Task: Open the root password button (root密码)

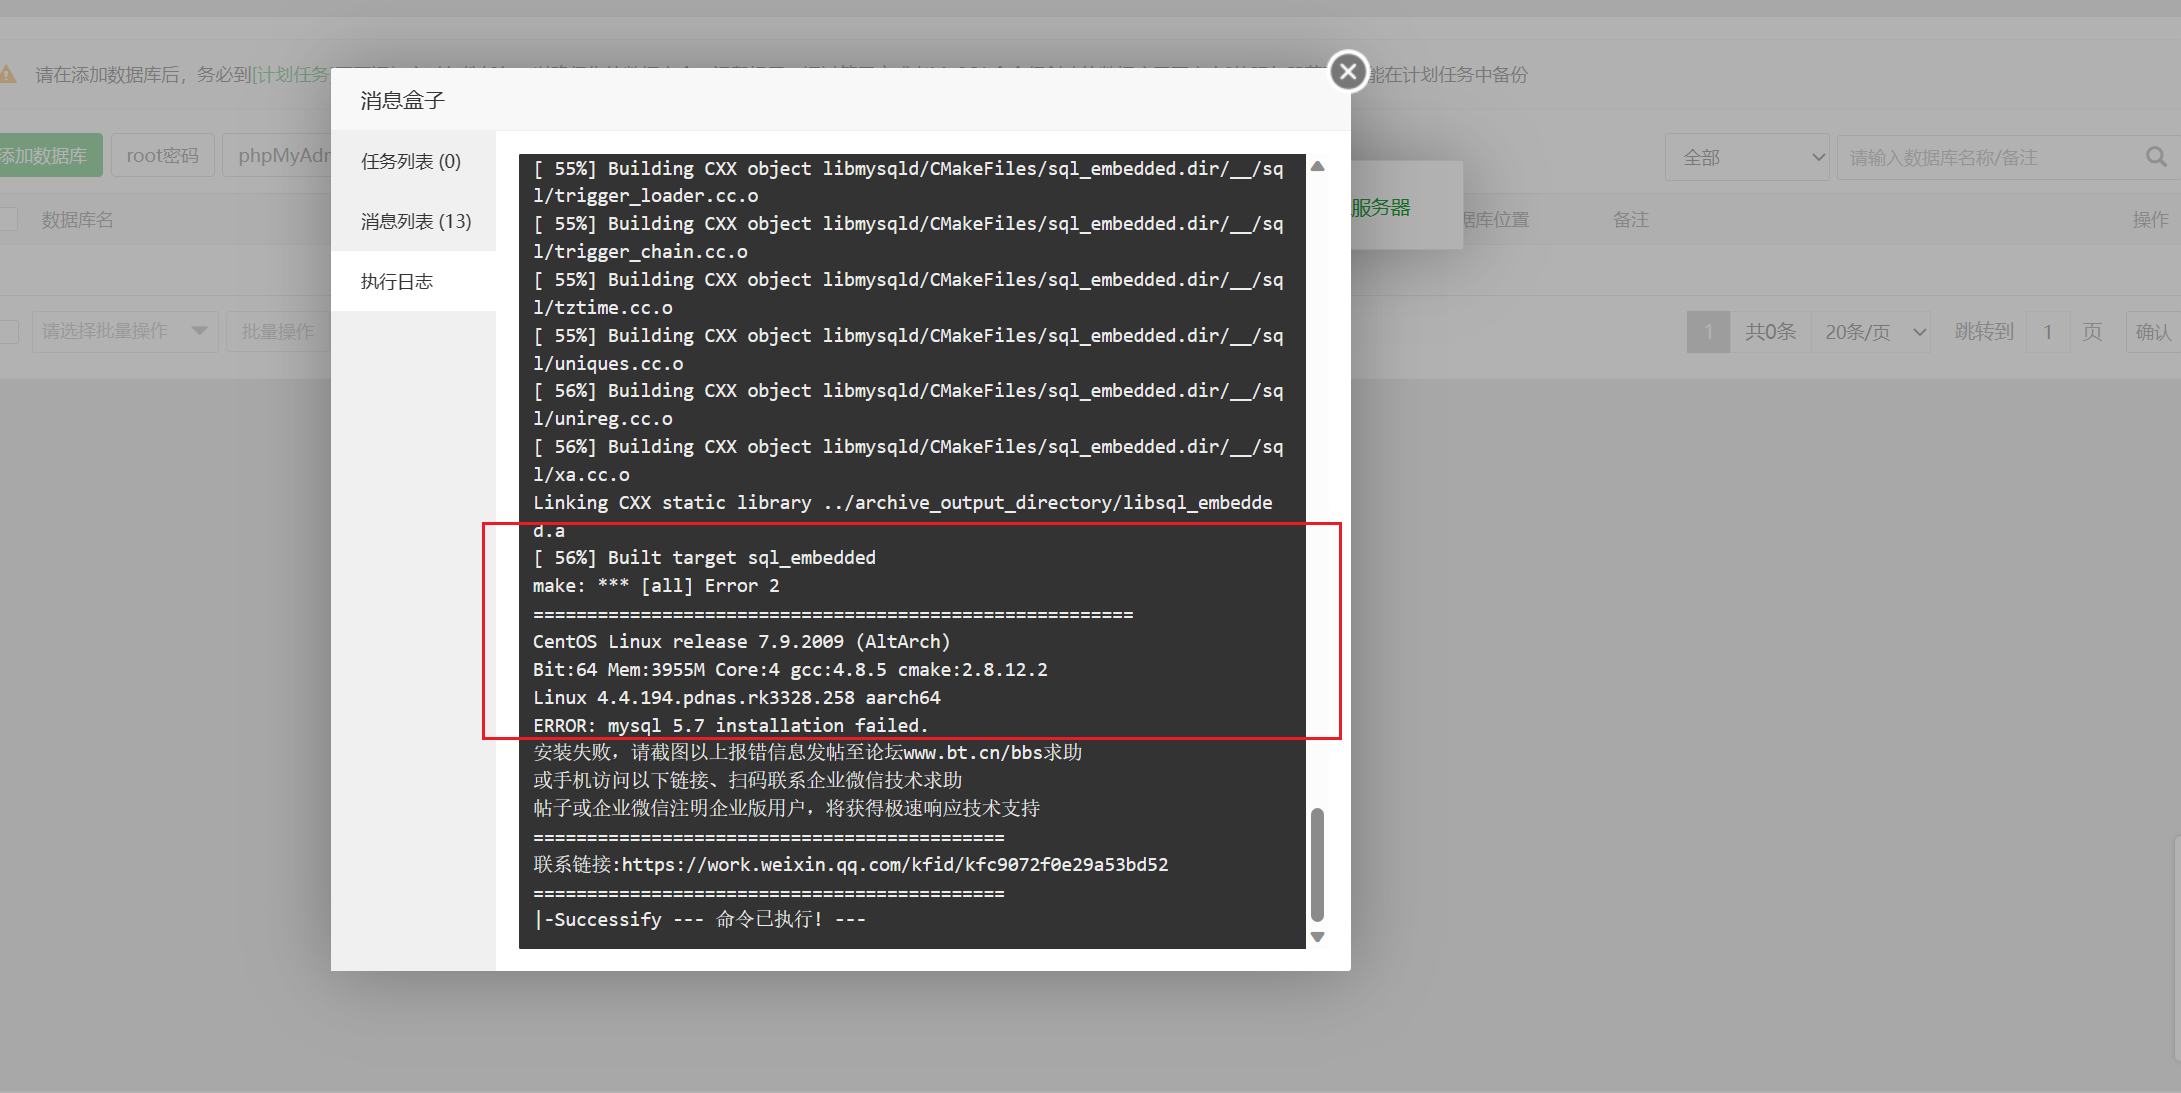Action: point(162,155)
